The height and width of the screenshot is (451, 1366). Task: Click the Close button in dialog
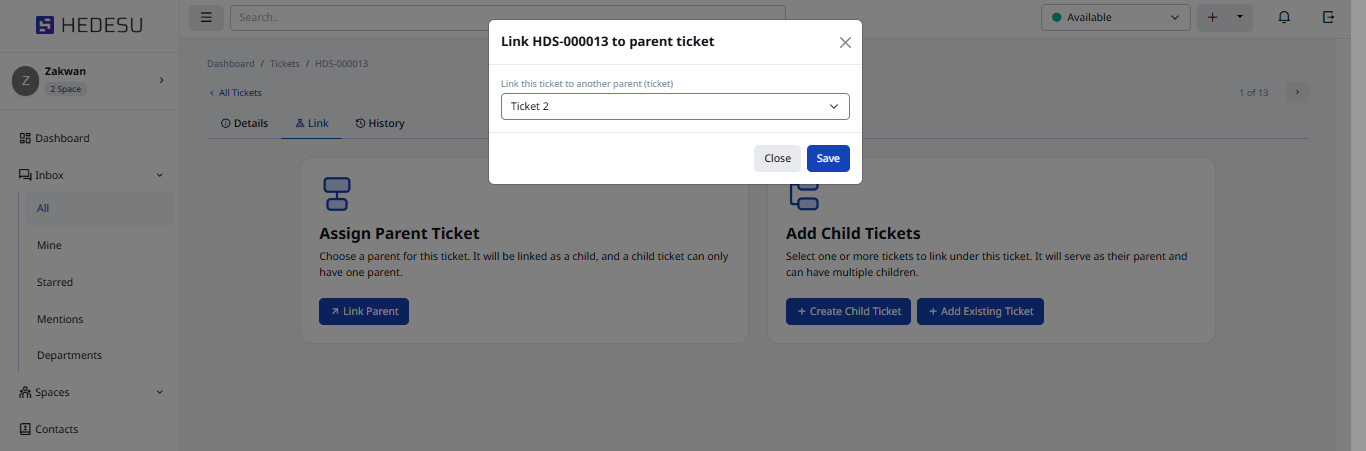tap(777, 158)
